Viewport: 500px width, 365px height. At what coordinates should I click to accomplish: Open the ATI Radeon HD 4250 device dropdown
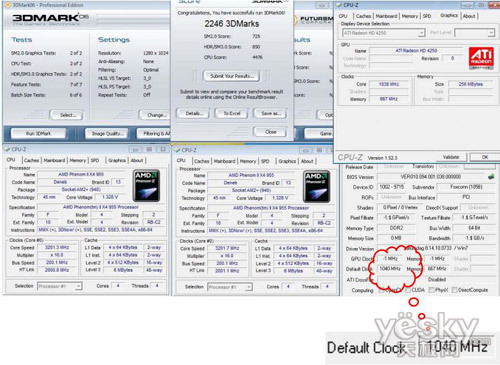point(384,33)
